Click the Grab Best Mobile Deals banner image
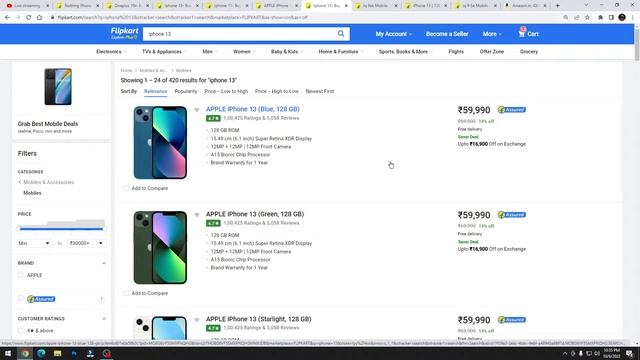The image size is (640, 360). pyautogui.click(x=58, y=87)
